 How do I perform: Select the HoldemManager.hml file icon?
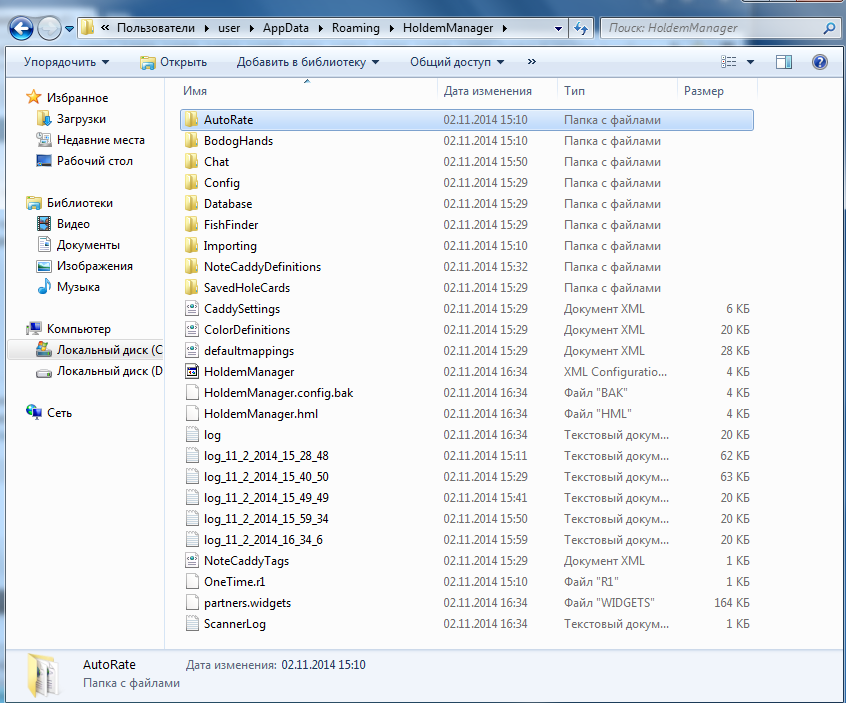[x=192, y=414]
